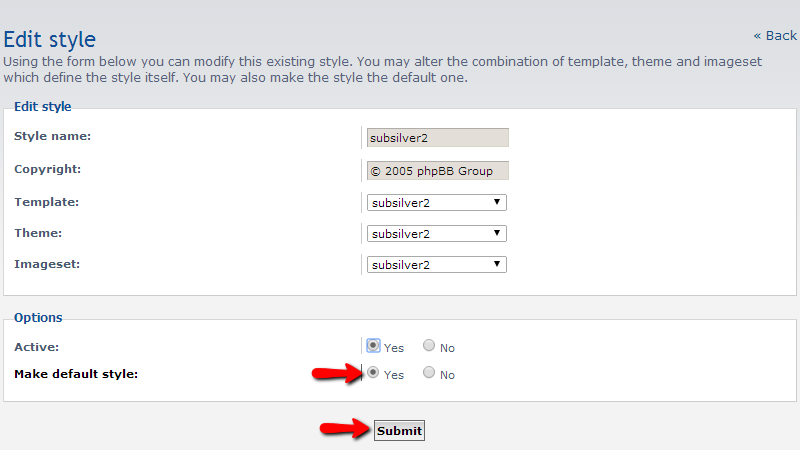
Task: Click the Copyright text field
Action: pyautogui.click(x=438, y=171)
